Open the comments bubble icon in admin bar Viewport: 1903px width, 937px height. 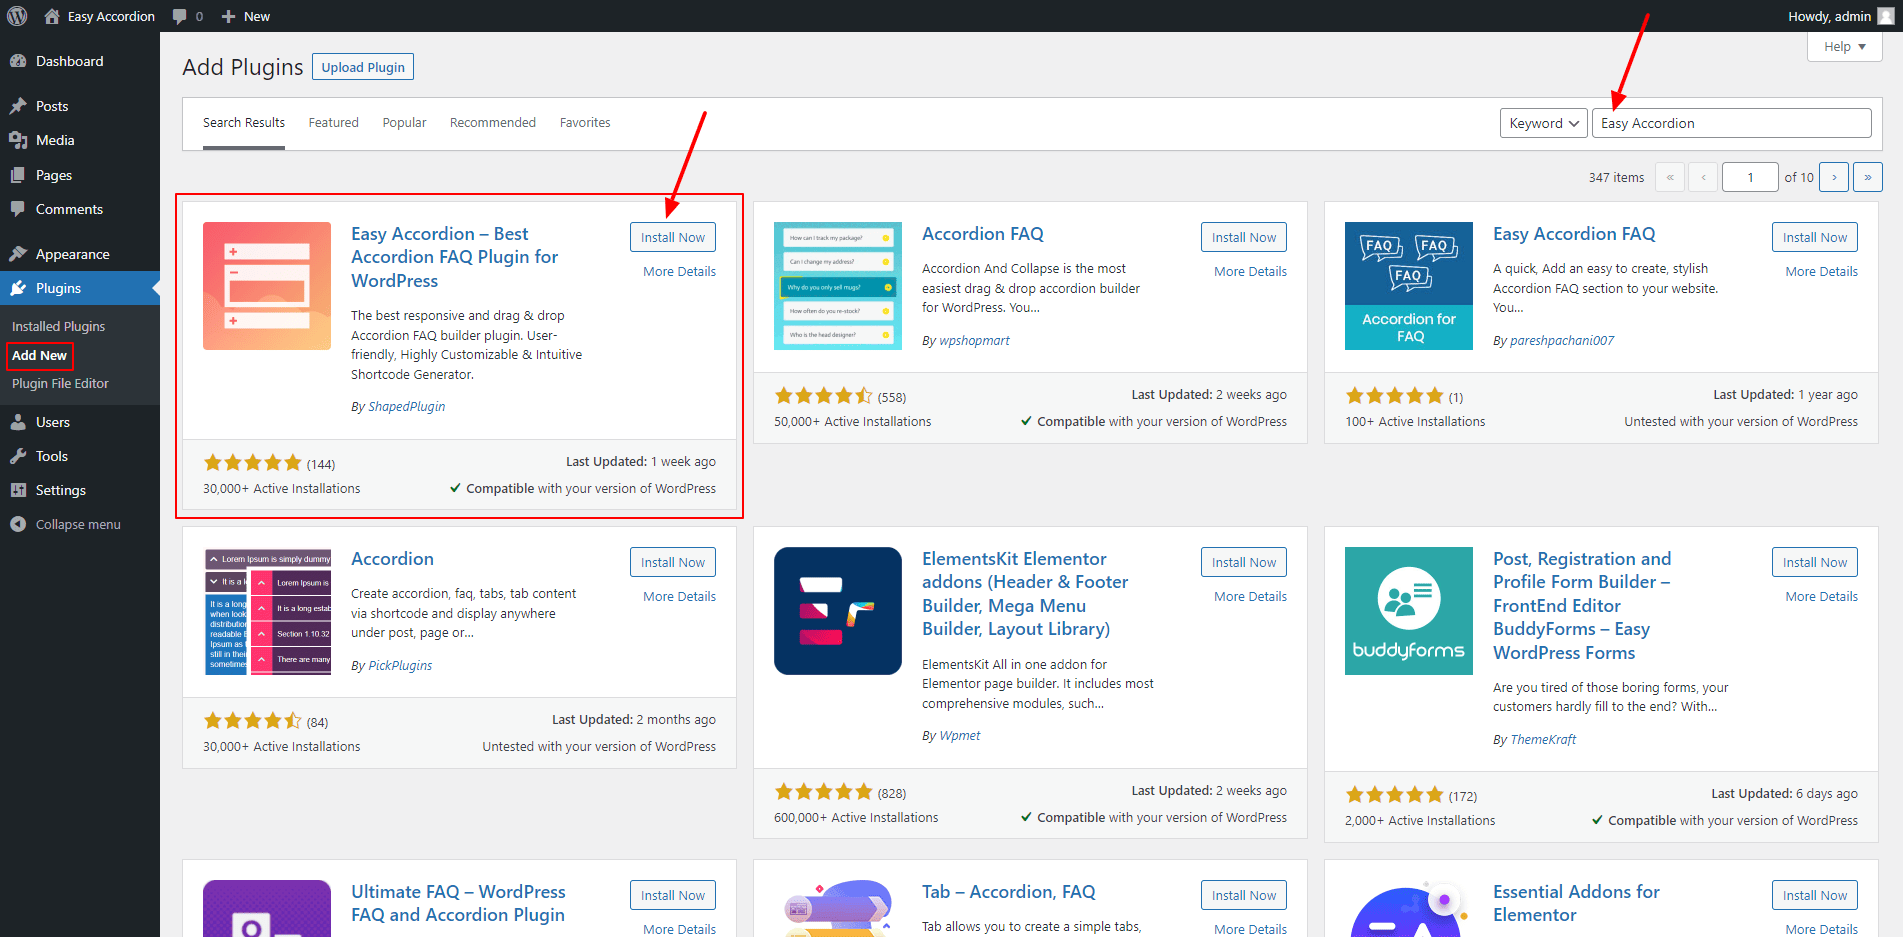(180, 16)
